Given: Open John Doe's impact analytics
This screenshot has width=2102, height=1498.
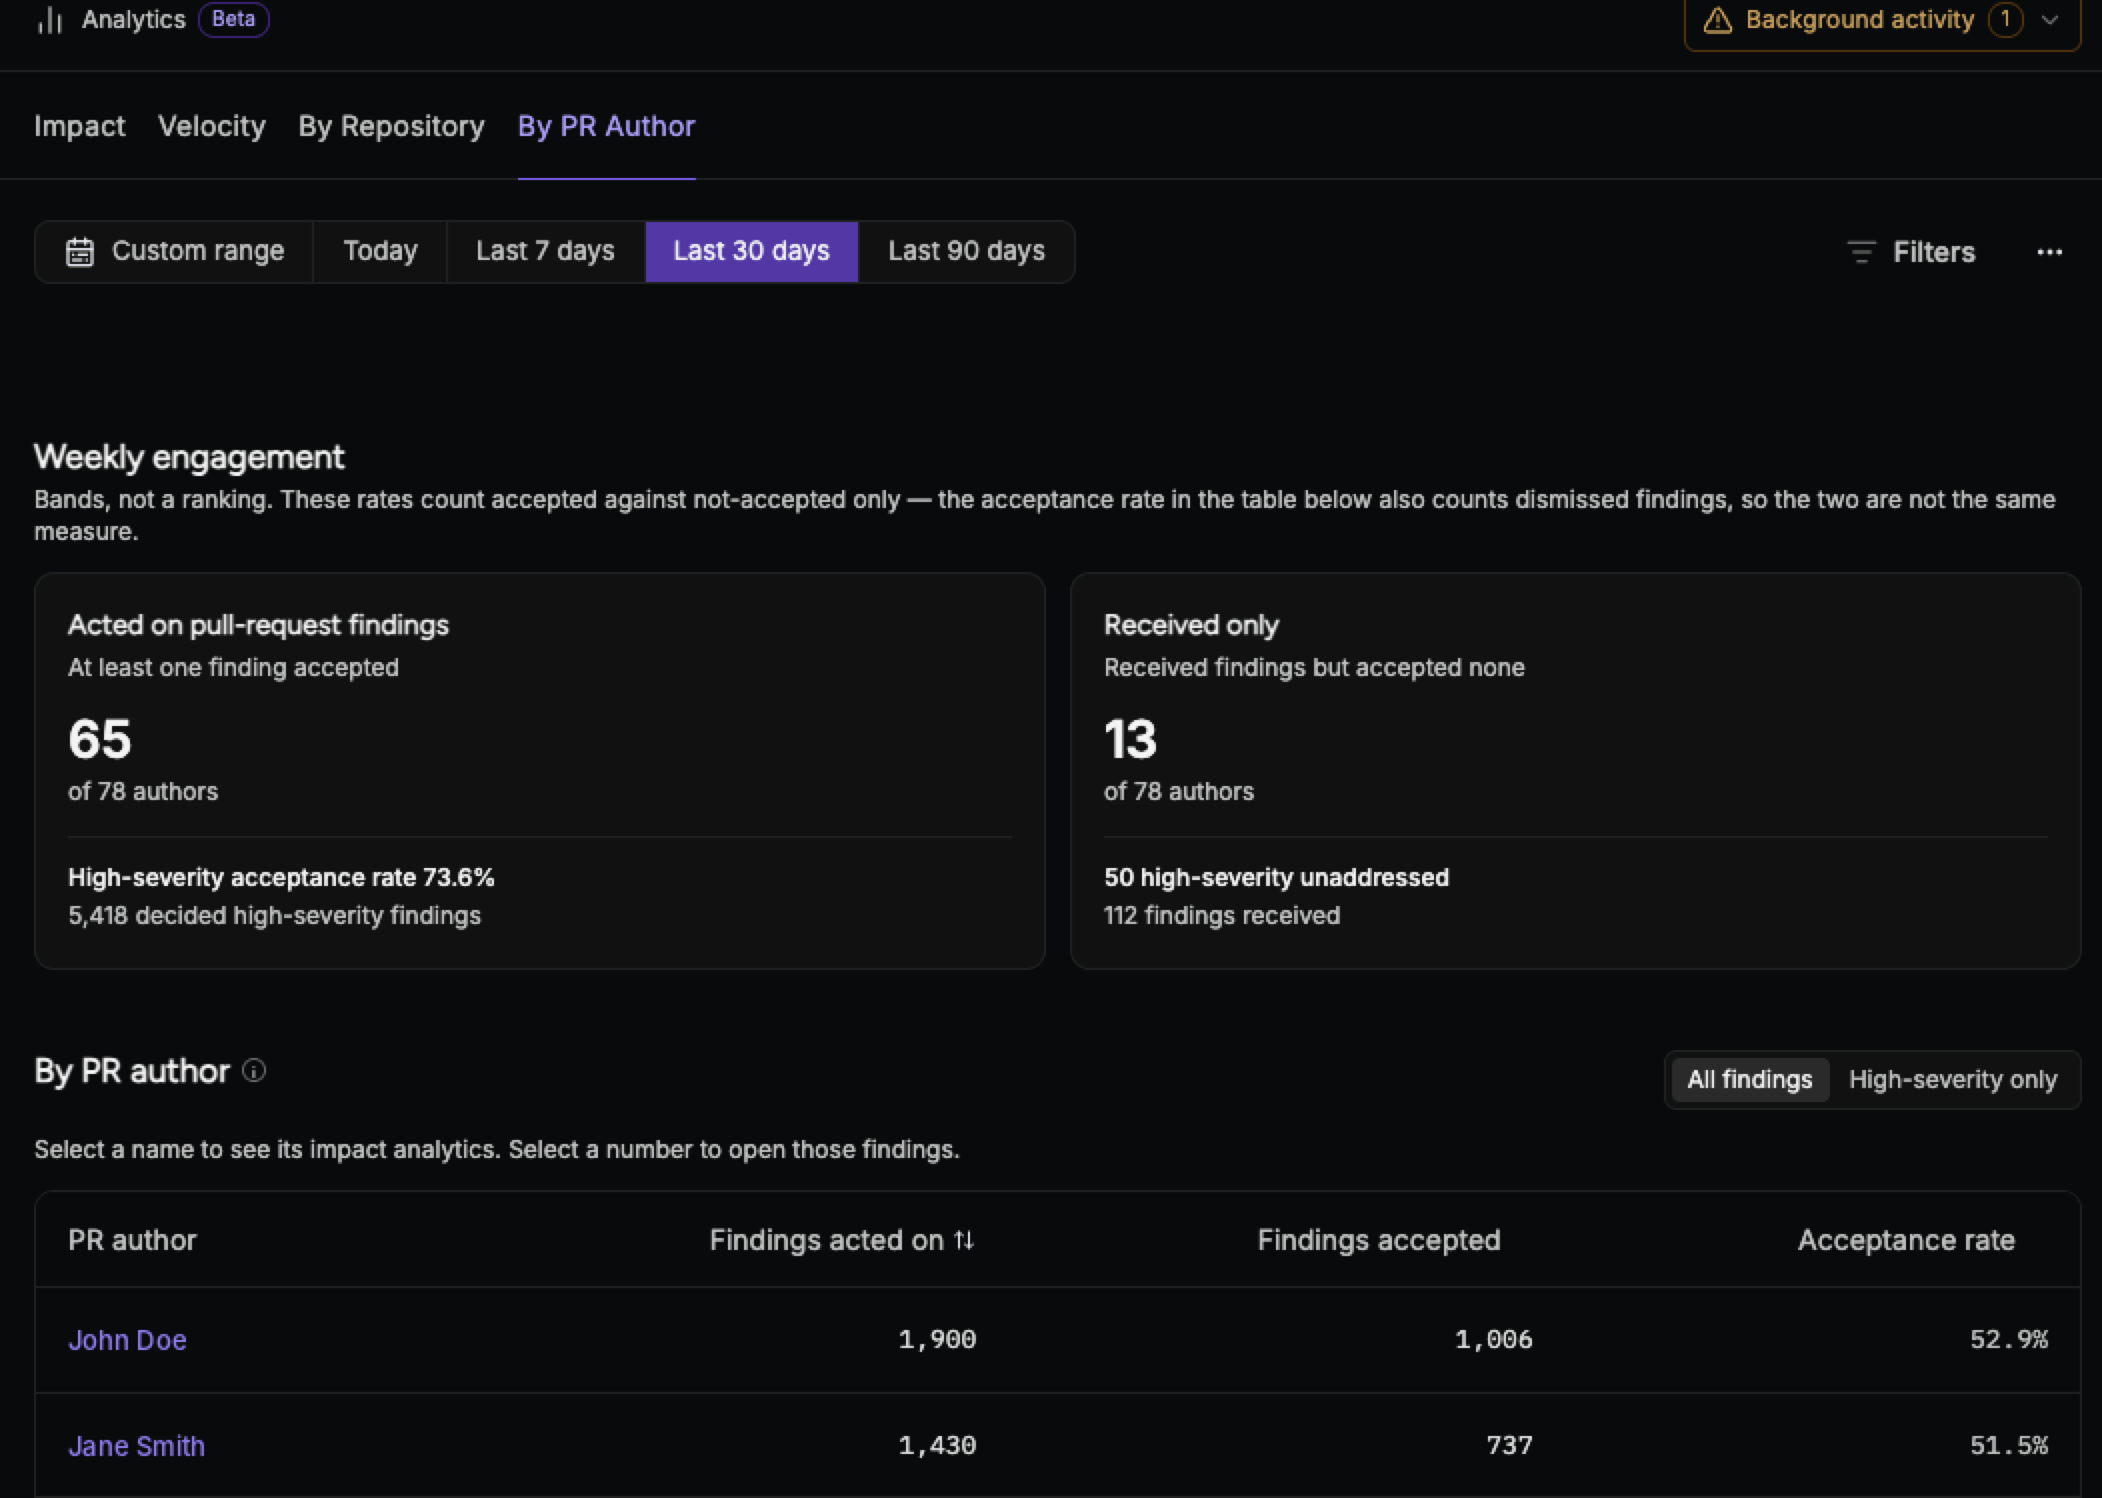Looking at the screenshot, I should [x=127, y=1340].
